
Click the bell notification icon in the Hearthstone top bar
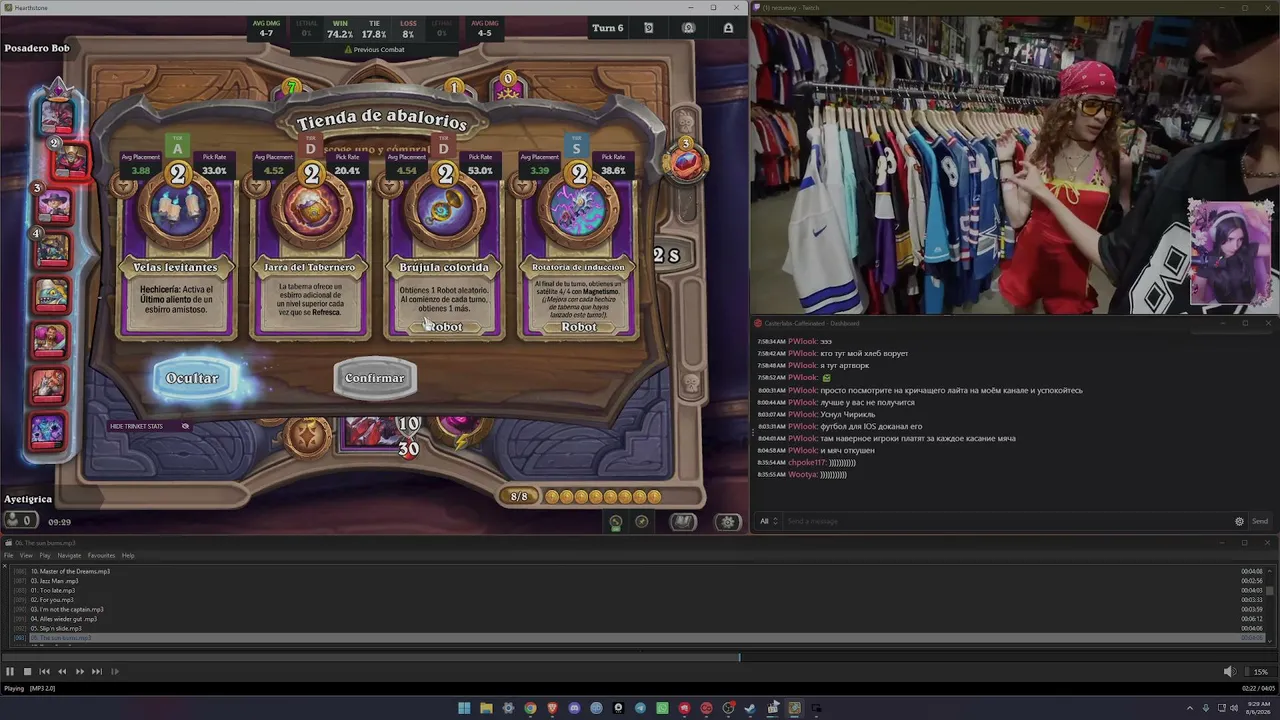click(x=728, y=28)
